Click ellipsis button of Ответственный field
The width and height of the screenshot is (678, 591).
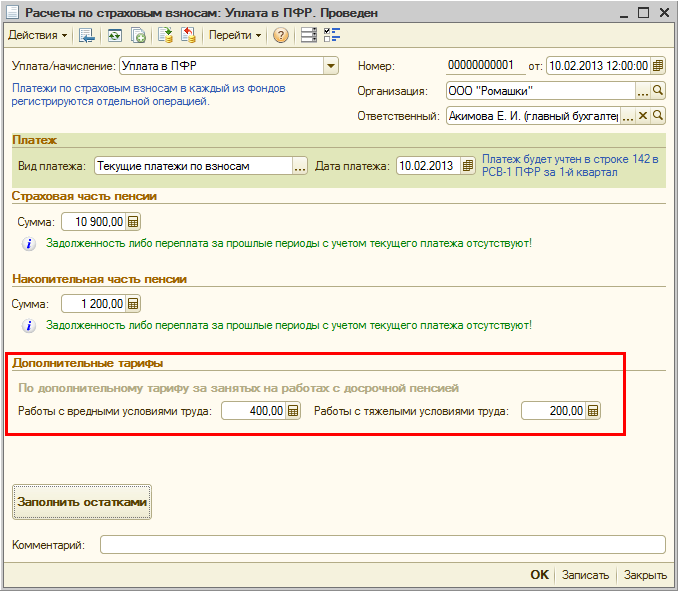(628, 116)
